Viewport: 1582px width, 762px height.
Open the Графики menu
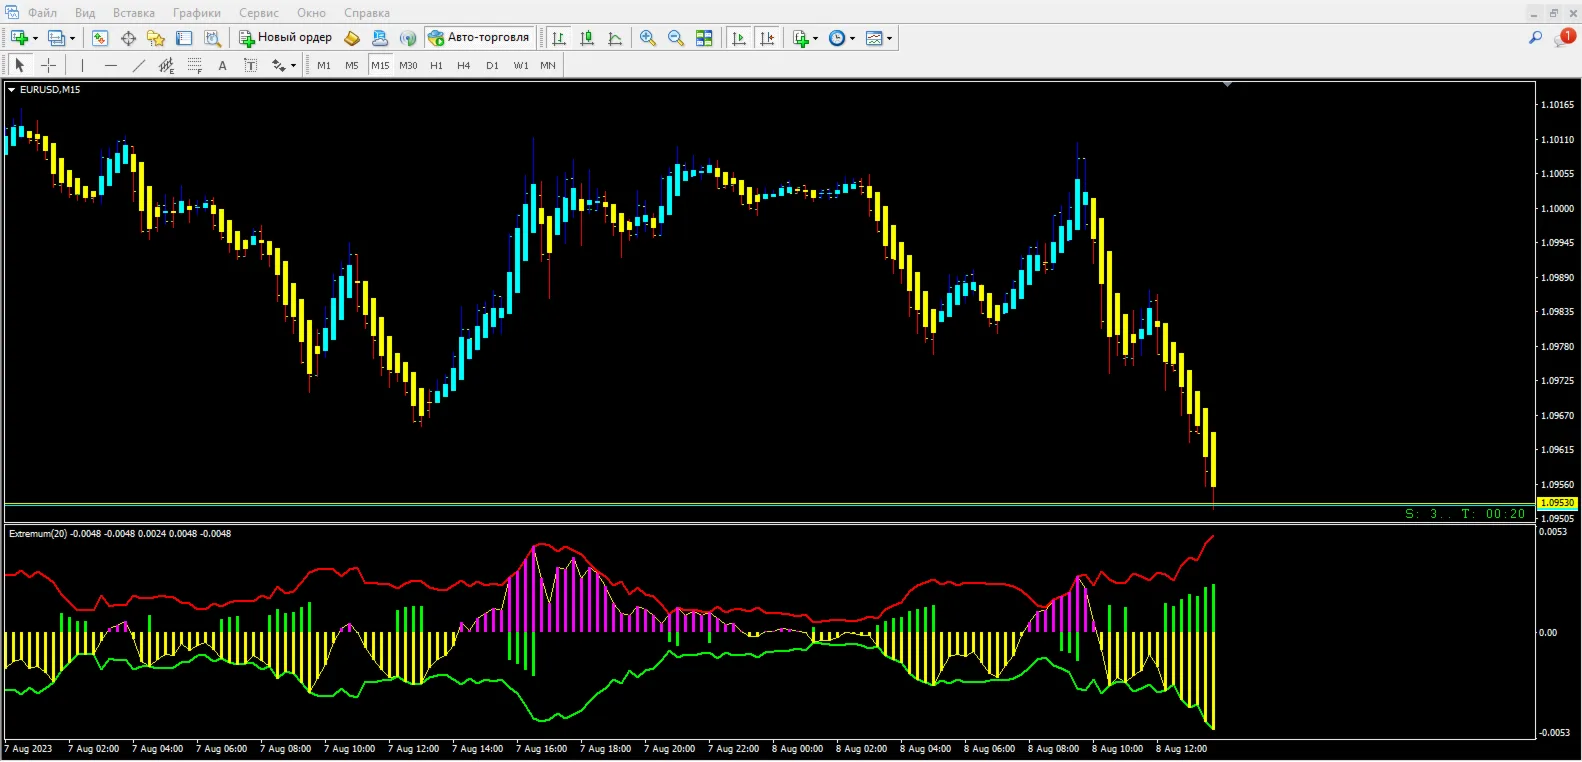(x=197, y=13)
